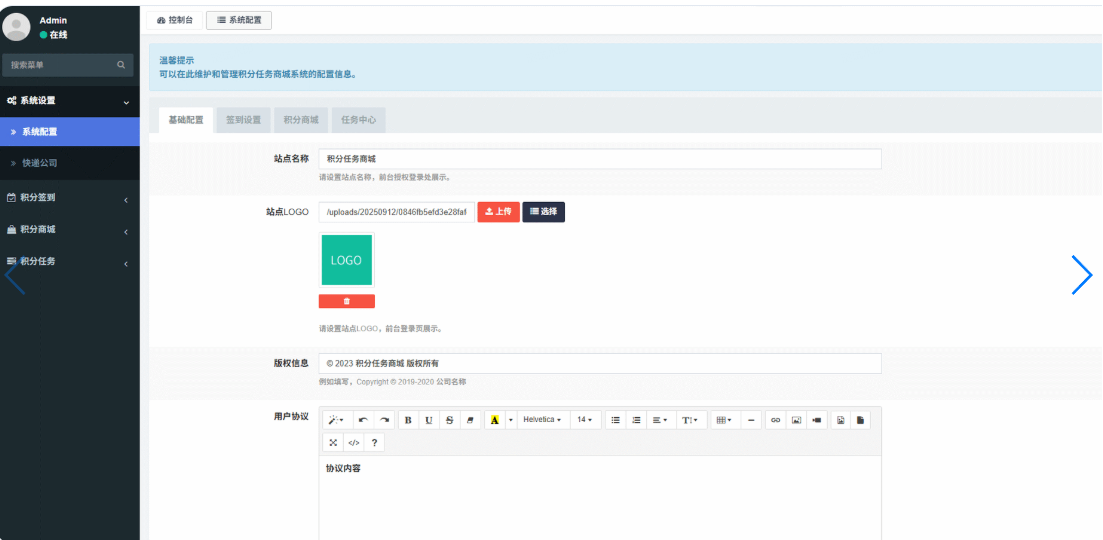Toggle bold formatting in the editor
Image resolution: width=1103 pixels, height=540 pixels.
[x=408, y=420]
